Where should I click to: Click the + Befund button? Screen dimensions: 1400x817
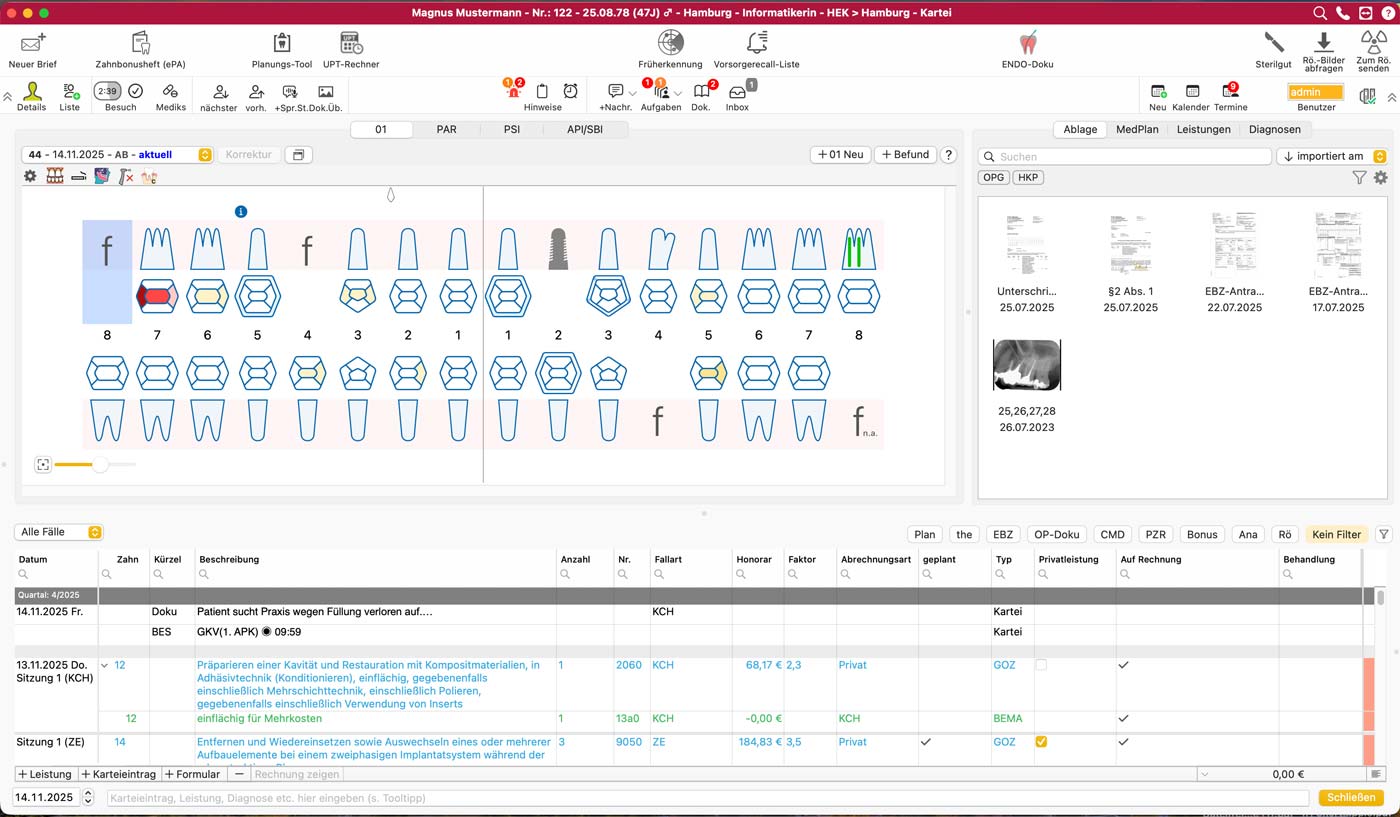(905, 155)
